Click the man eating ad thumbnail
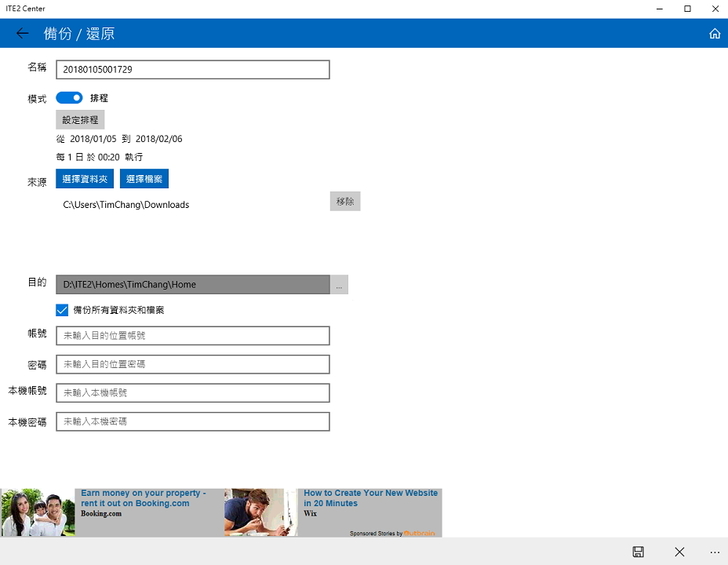The image size is (728, 565). pyautogui.click(x=260, y=513)
